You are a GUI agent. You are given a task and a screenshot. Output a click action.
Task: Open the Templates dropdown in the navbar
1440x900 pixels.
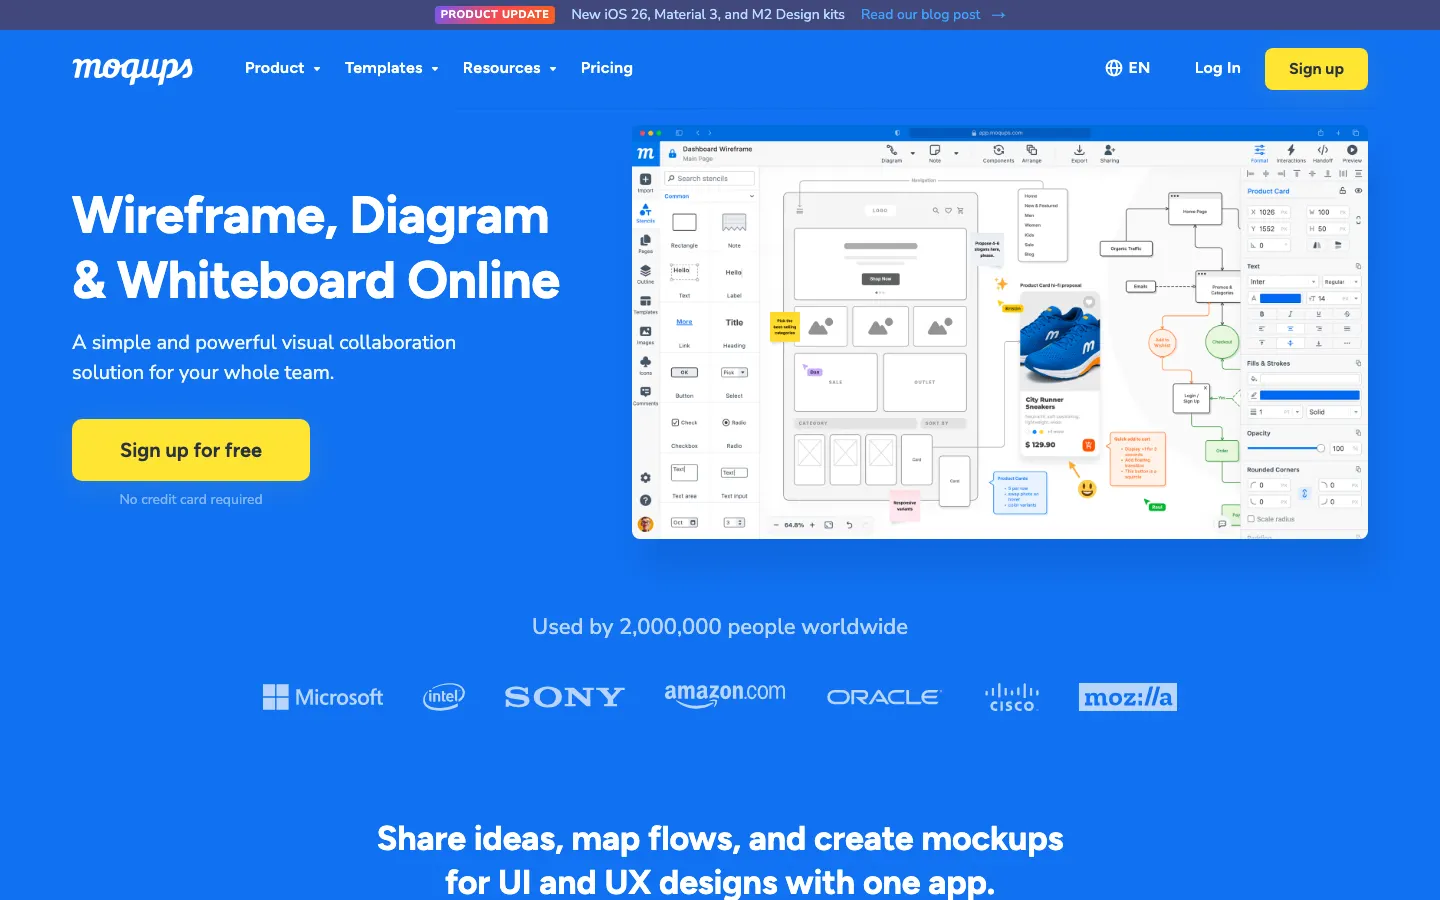coord(391,68)
